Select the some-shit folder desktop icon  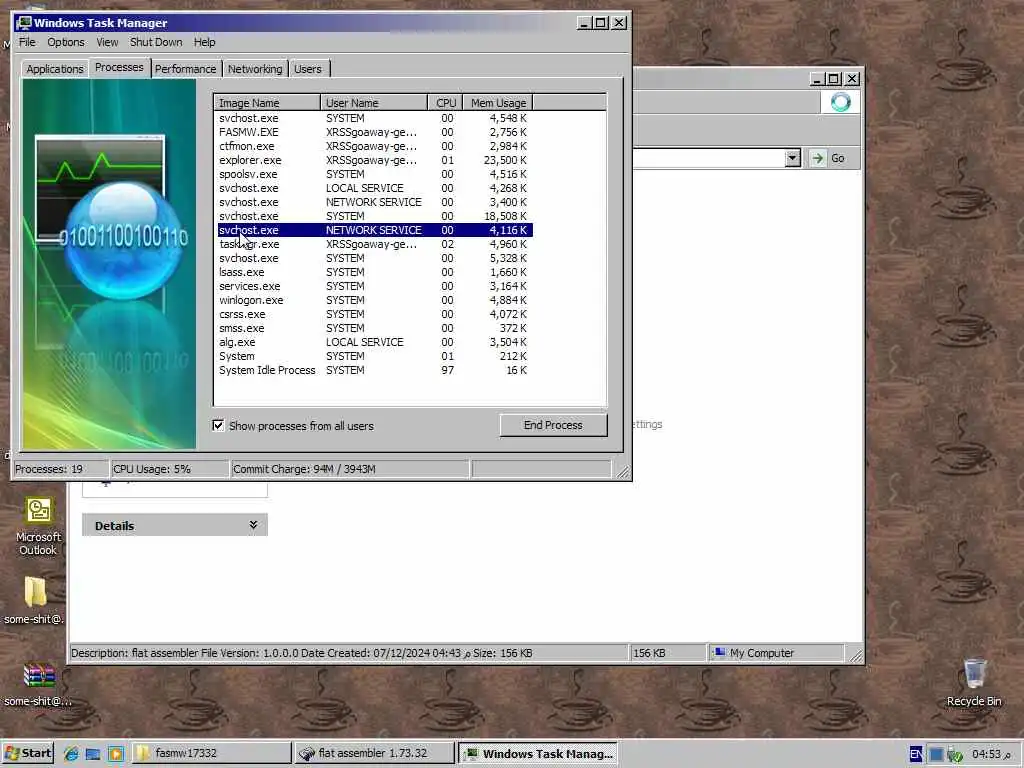tap(34, 600)
